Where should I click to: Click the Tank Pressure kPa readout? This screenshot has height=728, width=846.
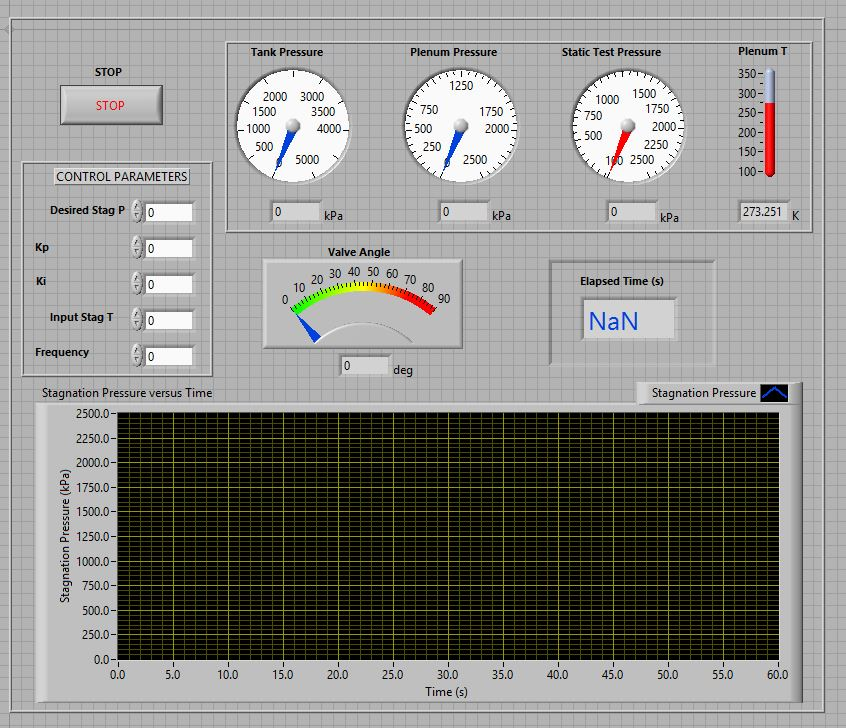point(294,212)
